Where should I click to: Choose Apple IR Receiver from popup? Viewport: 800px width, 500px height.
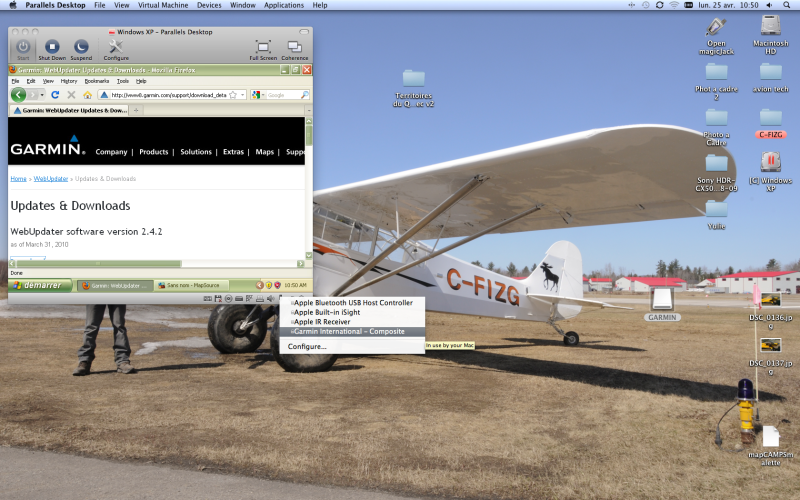pos(352,322)
